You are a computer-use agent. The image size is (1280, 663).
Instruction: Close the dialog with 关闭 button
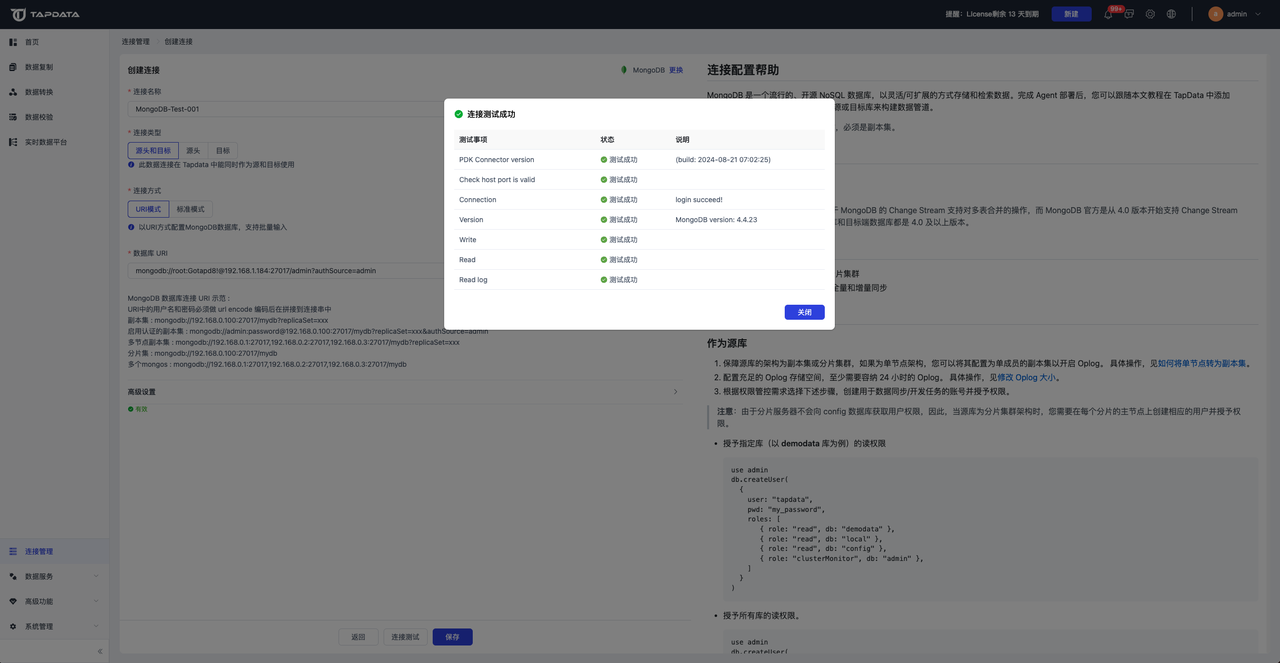click(805, 312)
